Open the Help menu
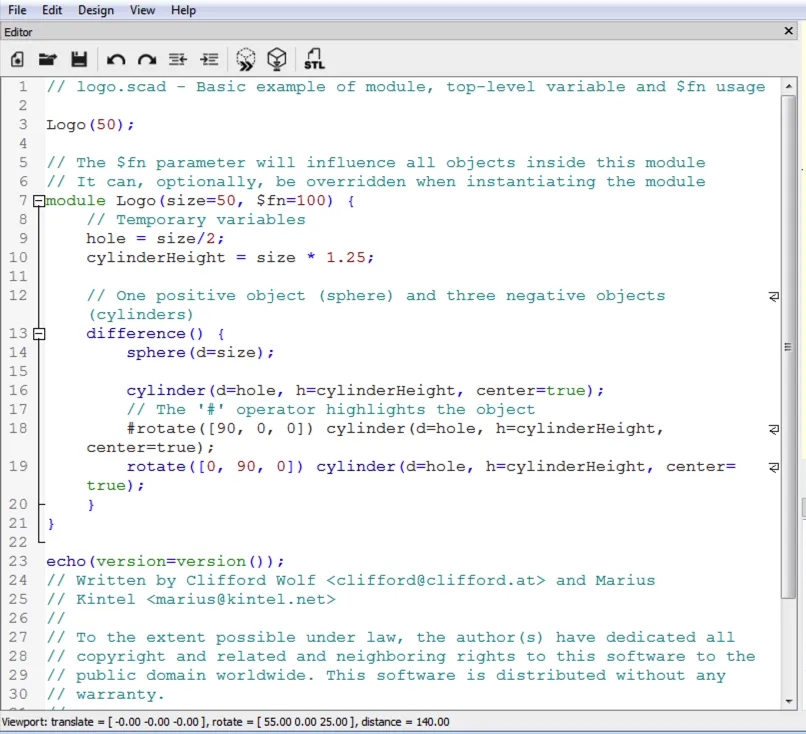The width and height of the screenshot is (806, 734). (183, 10)
